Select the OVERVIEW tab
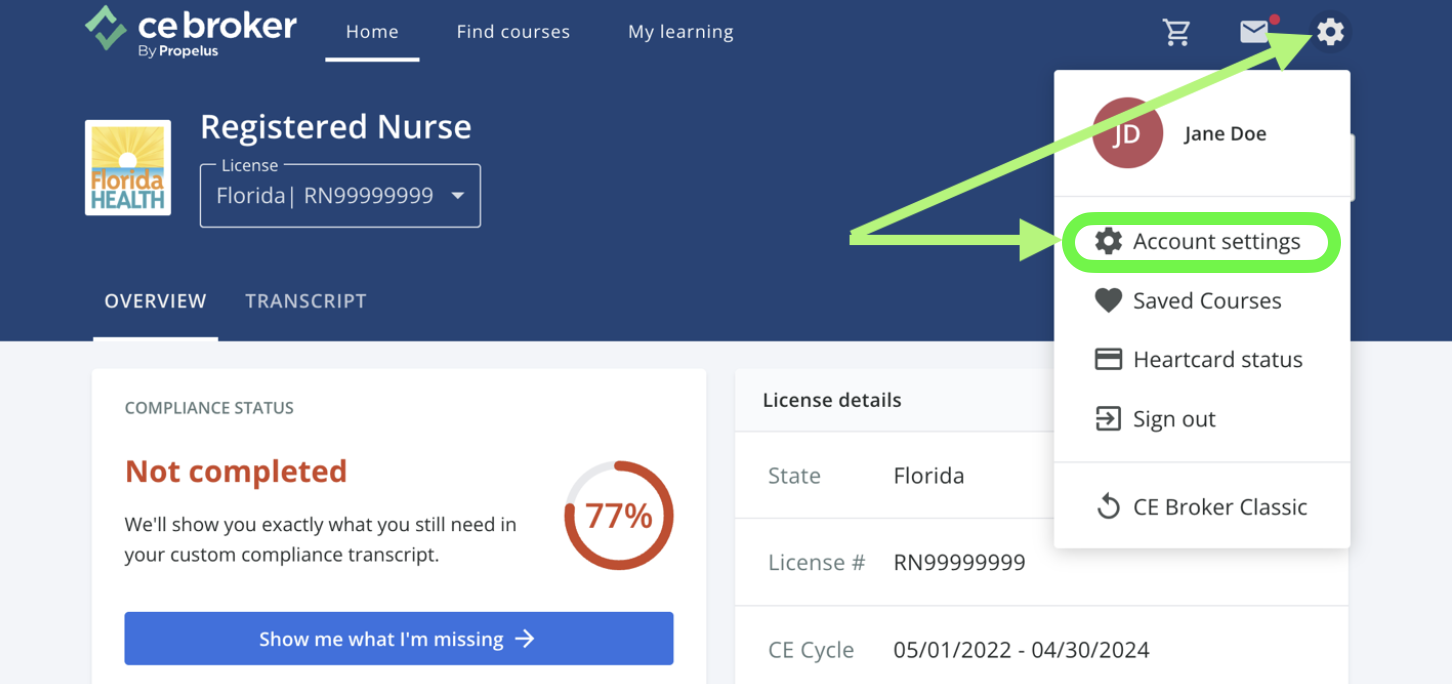 [x=155, y=300]
